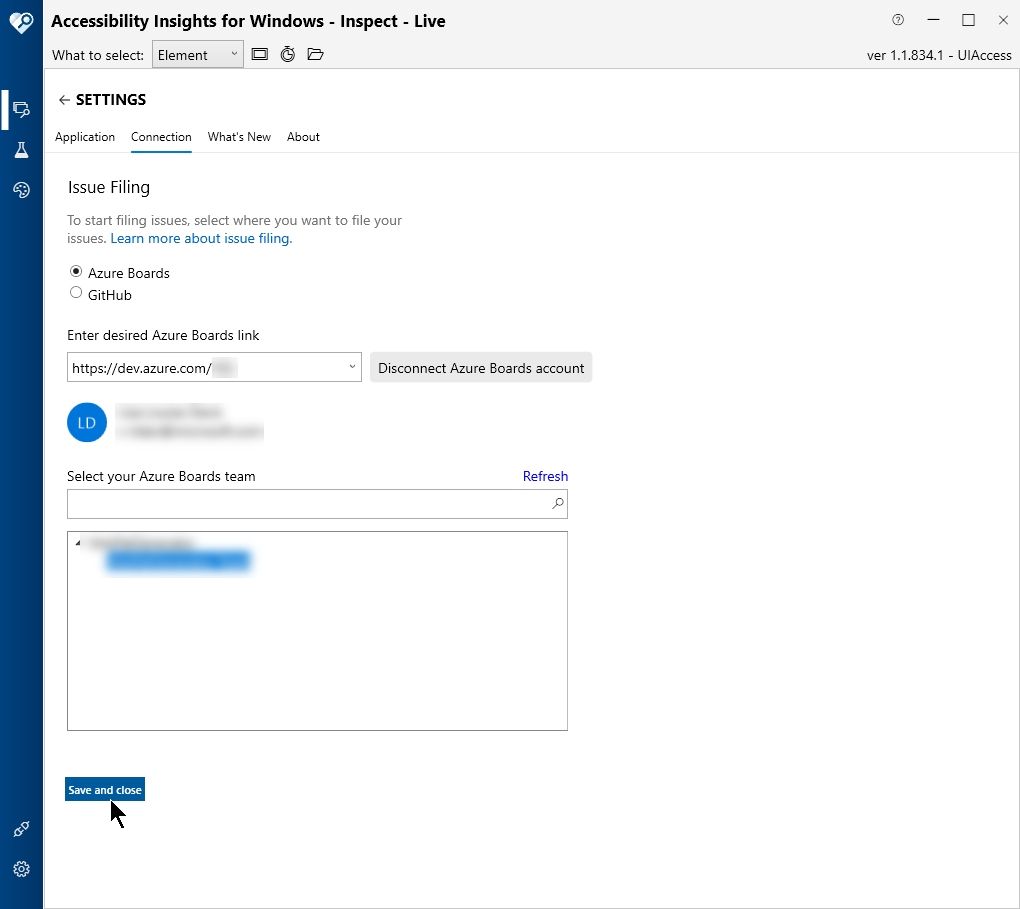1020x909 pixels.
Task: Open help via the question mark icon
Action: click(x=898, y=20)
